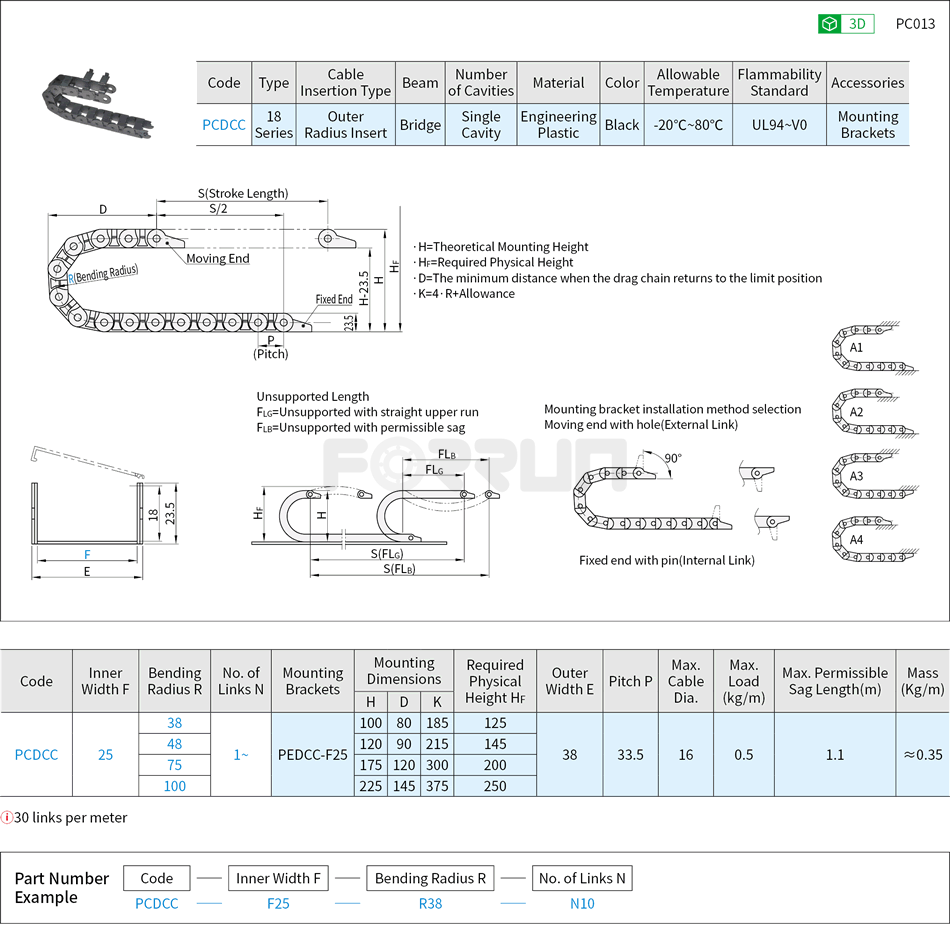Click the PEDCC-F25 bracket code
This screenshot has height=929, width=950.
click(x=312, y=755)
